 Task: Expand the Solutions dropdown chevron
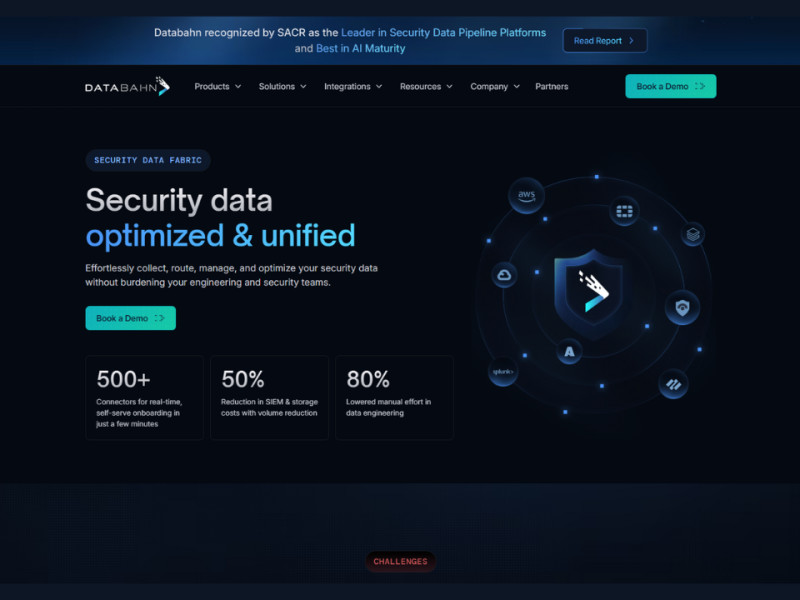pyautogui.click(x=303, y=87)
